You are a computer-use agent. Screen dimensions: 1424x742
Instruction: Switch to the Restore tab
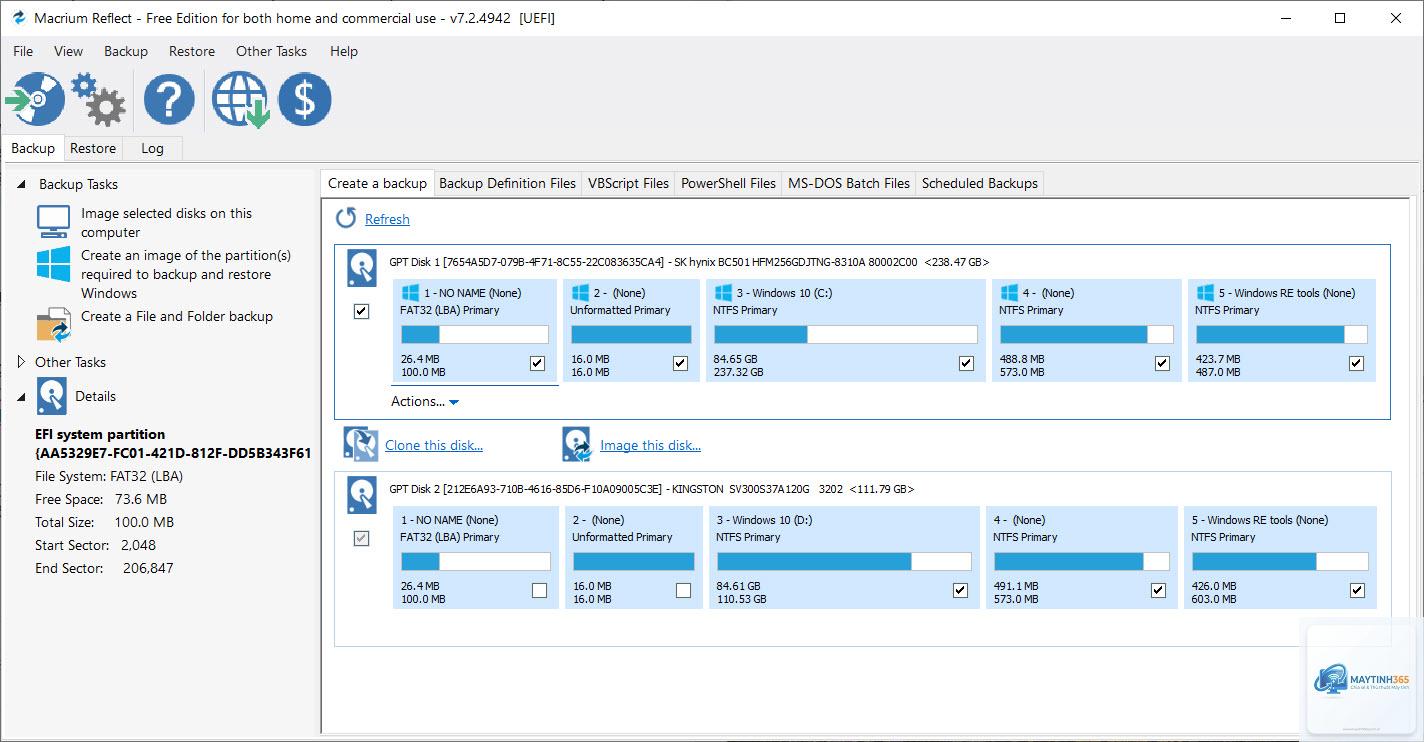pyautogui.click(x=93, y=148)
